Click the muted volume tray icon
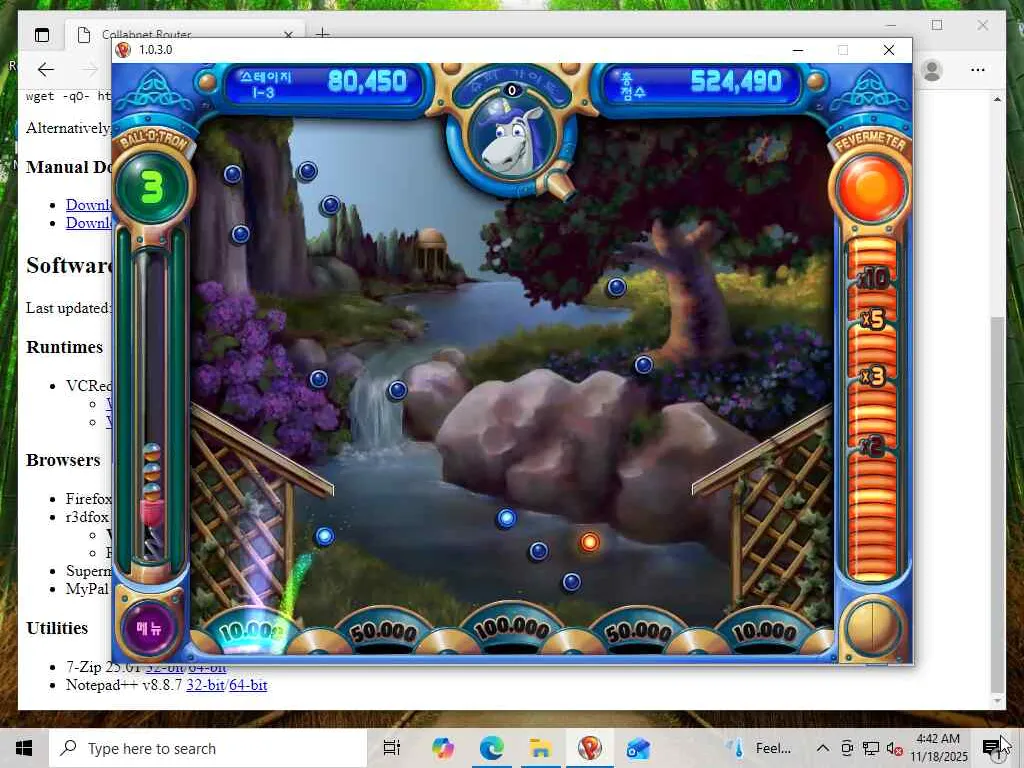The height and width of the screenshot is (768, 1024). pos(894,748)
